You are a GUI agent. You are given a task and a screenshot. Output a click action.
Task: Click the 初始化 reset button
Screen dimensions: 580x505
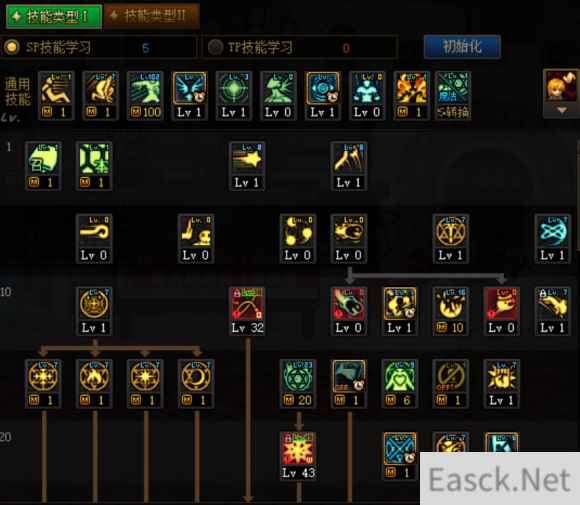click(462, 47)
